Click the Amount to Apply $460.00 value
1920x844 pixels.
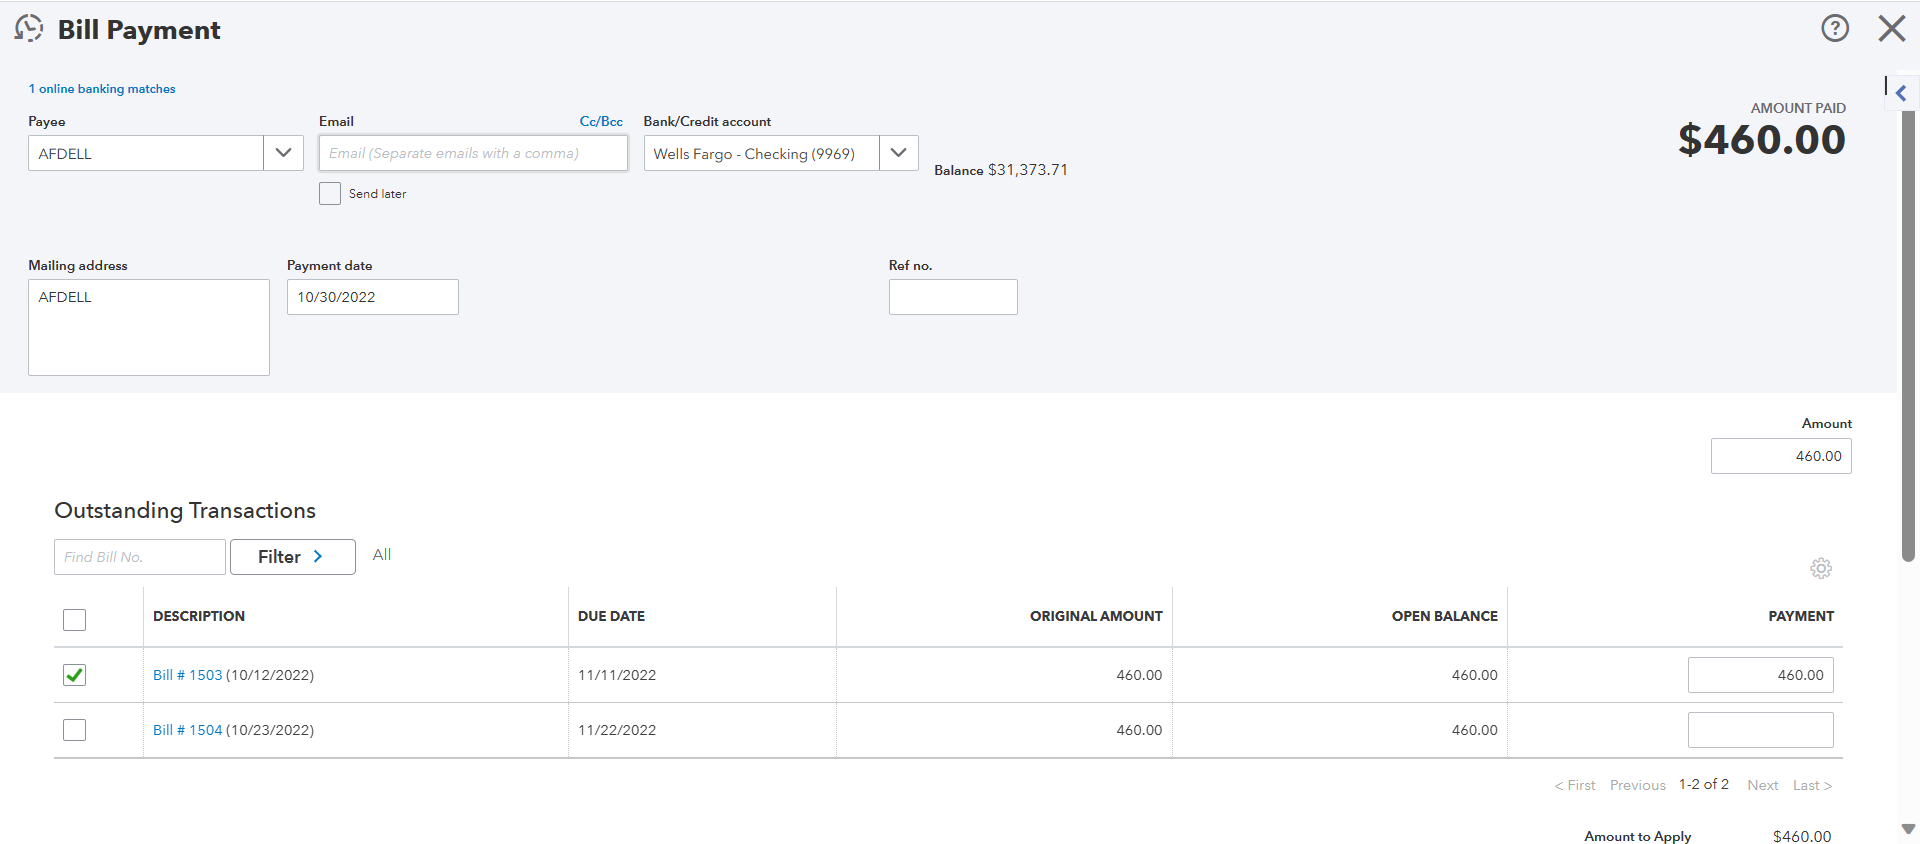pos(1802,836)
